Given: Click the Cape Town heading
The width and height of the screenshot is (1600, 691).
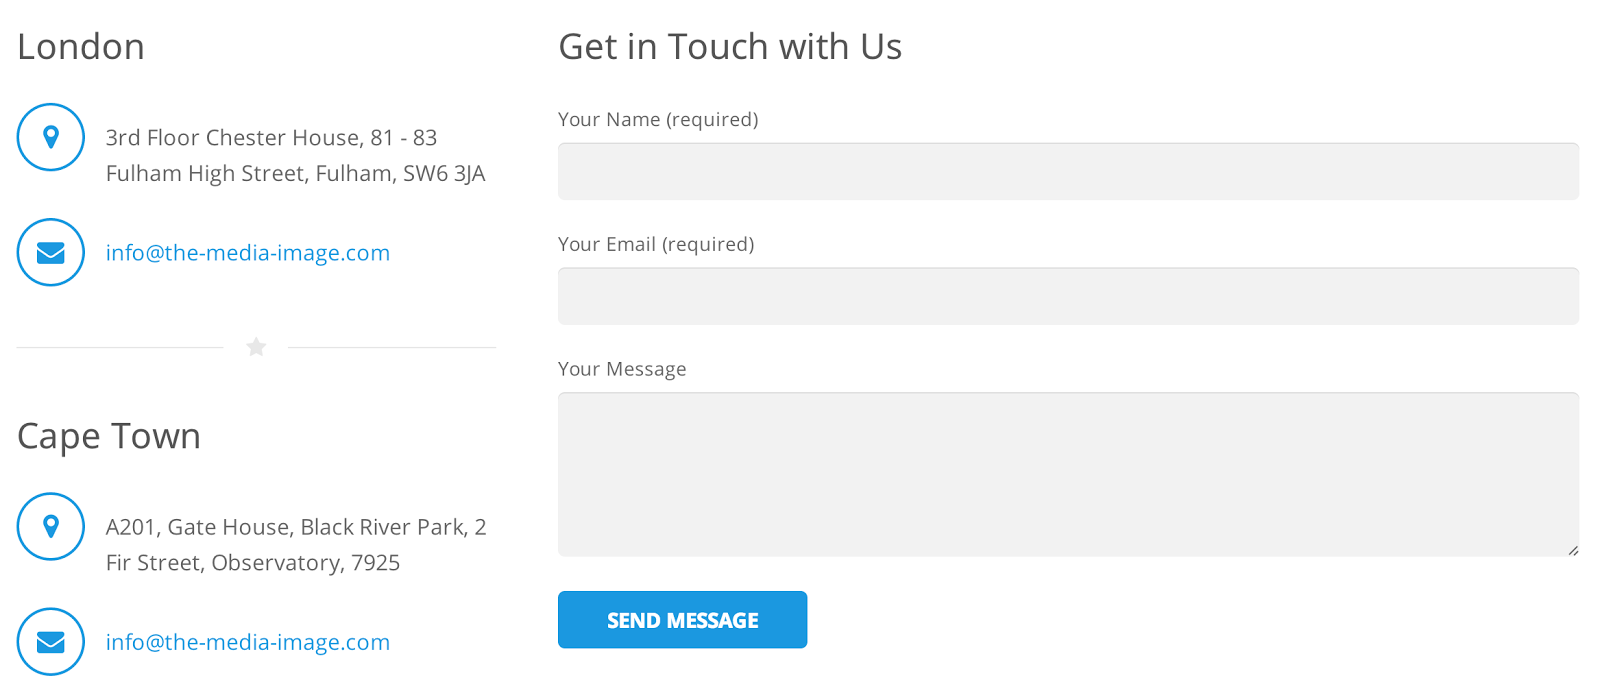Looking at the screenshot, I should point(109,436).
